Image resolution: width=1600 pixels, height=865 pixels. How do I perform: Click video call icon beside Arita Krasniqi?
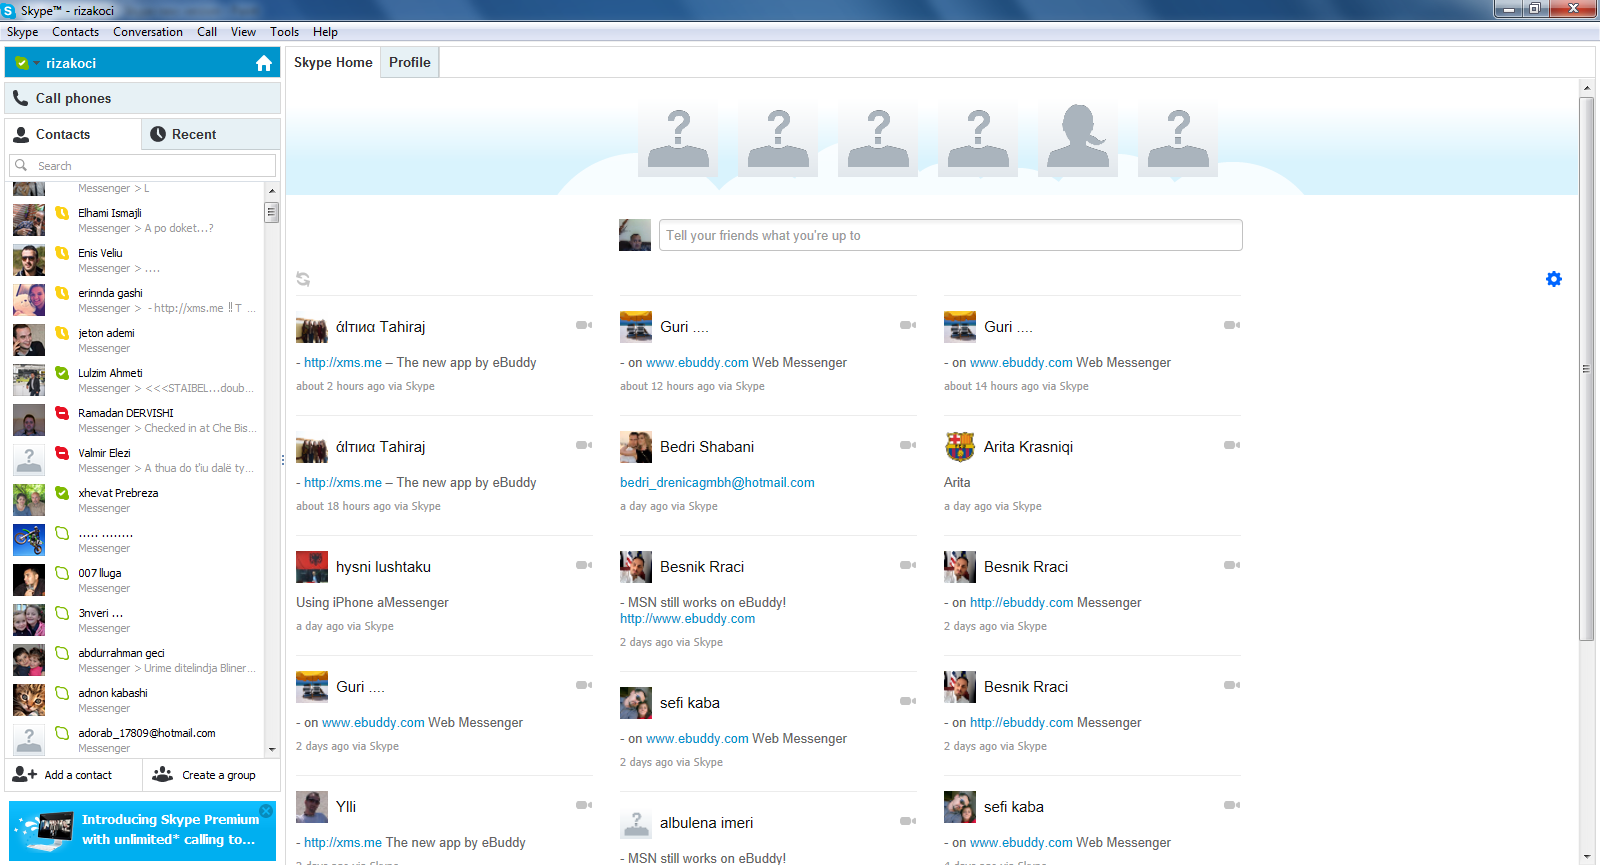(x=1232, y=445)
